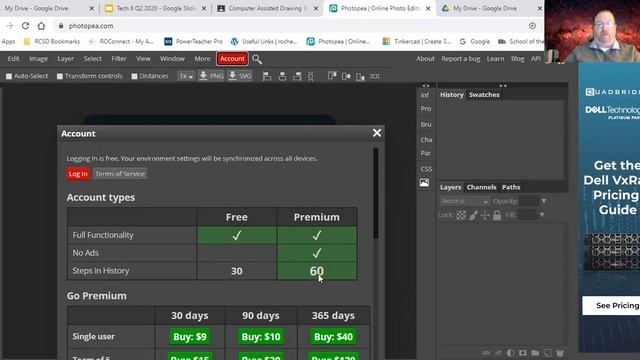Download the image as PNG

(211, 76)
